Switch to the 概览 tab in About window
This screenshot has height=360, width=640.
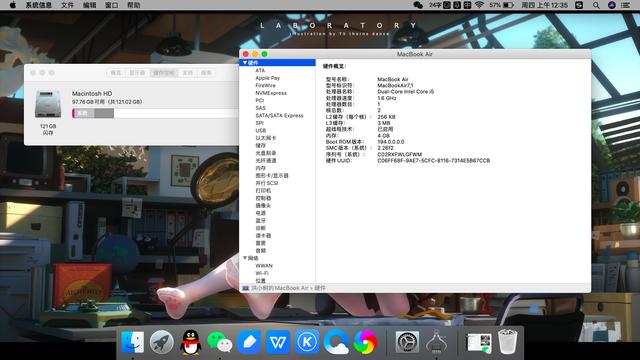click(x=116, y=73)
